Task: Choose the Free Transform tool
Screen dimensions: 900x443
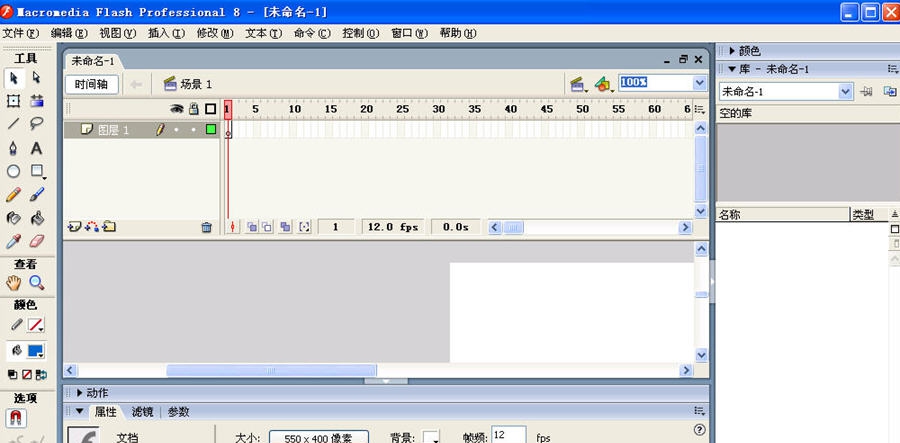Action: [13, 101]
